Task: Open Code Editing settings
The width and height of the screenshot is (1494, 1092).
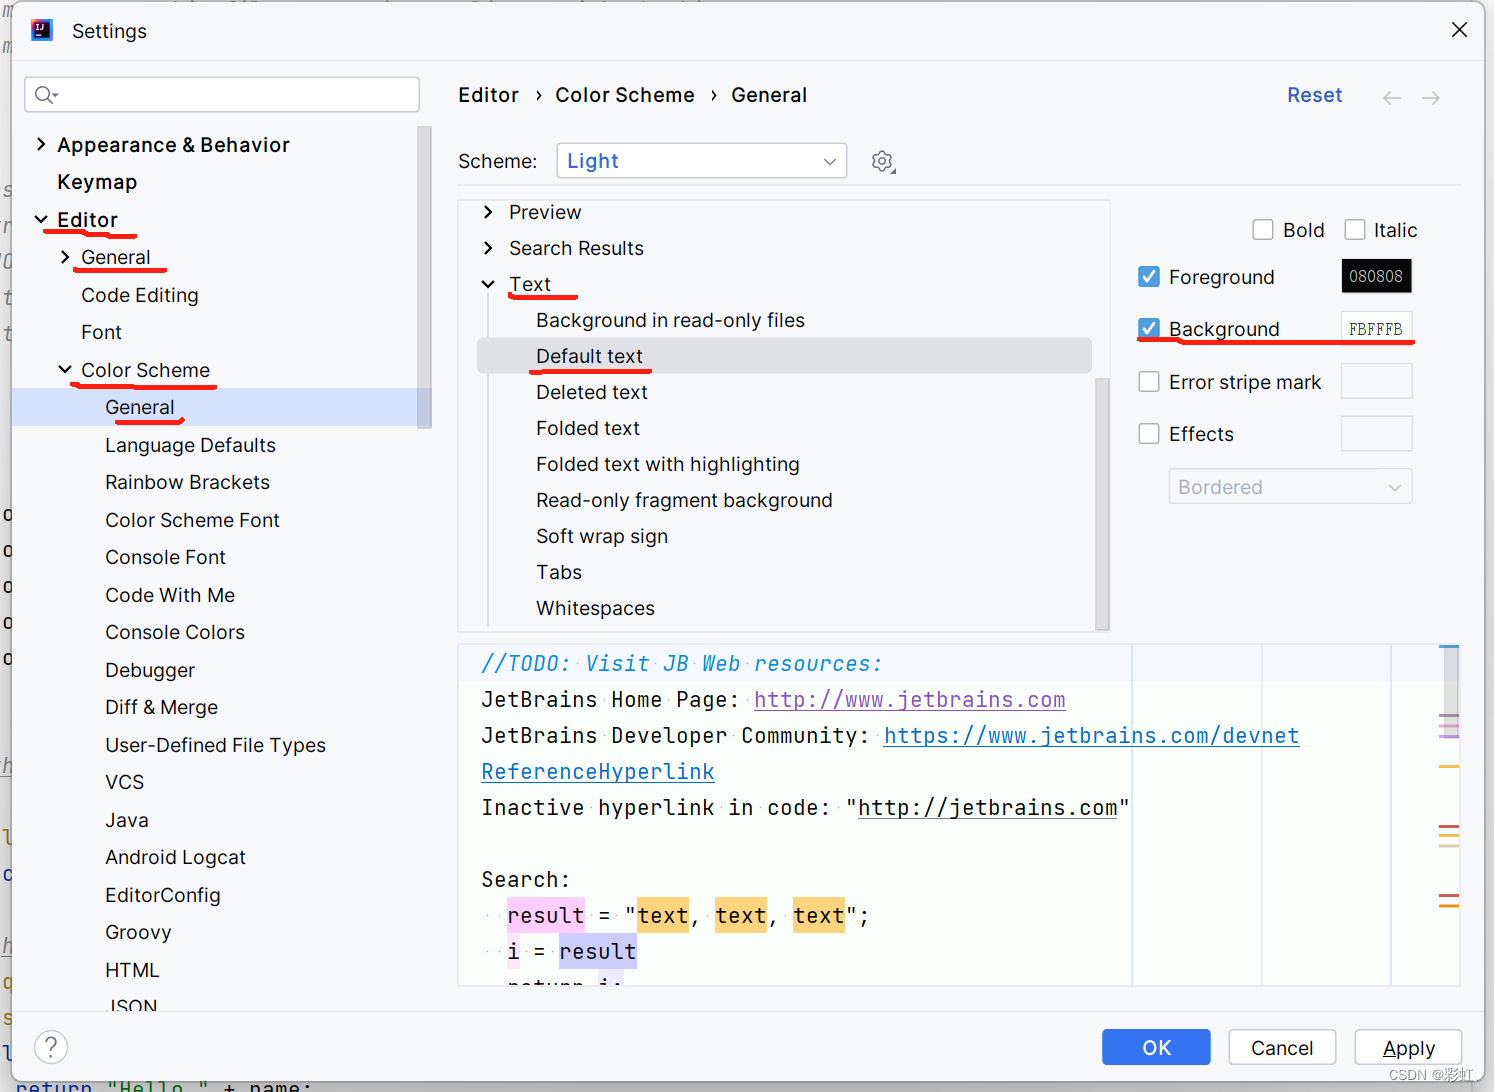Action: coord(140,295)
